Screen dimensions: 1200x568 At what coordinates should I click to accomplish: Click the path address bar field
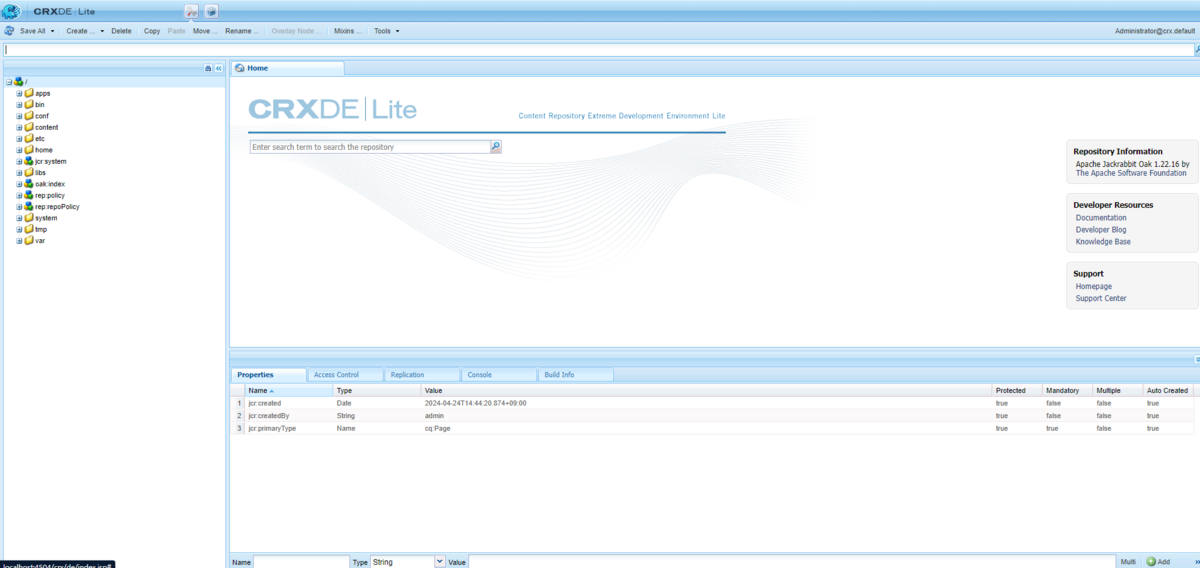click(x=598, y=49)
